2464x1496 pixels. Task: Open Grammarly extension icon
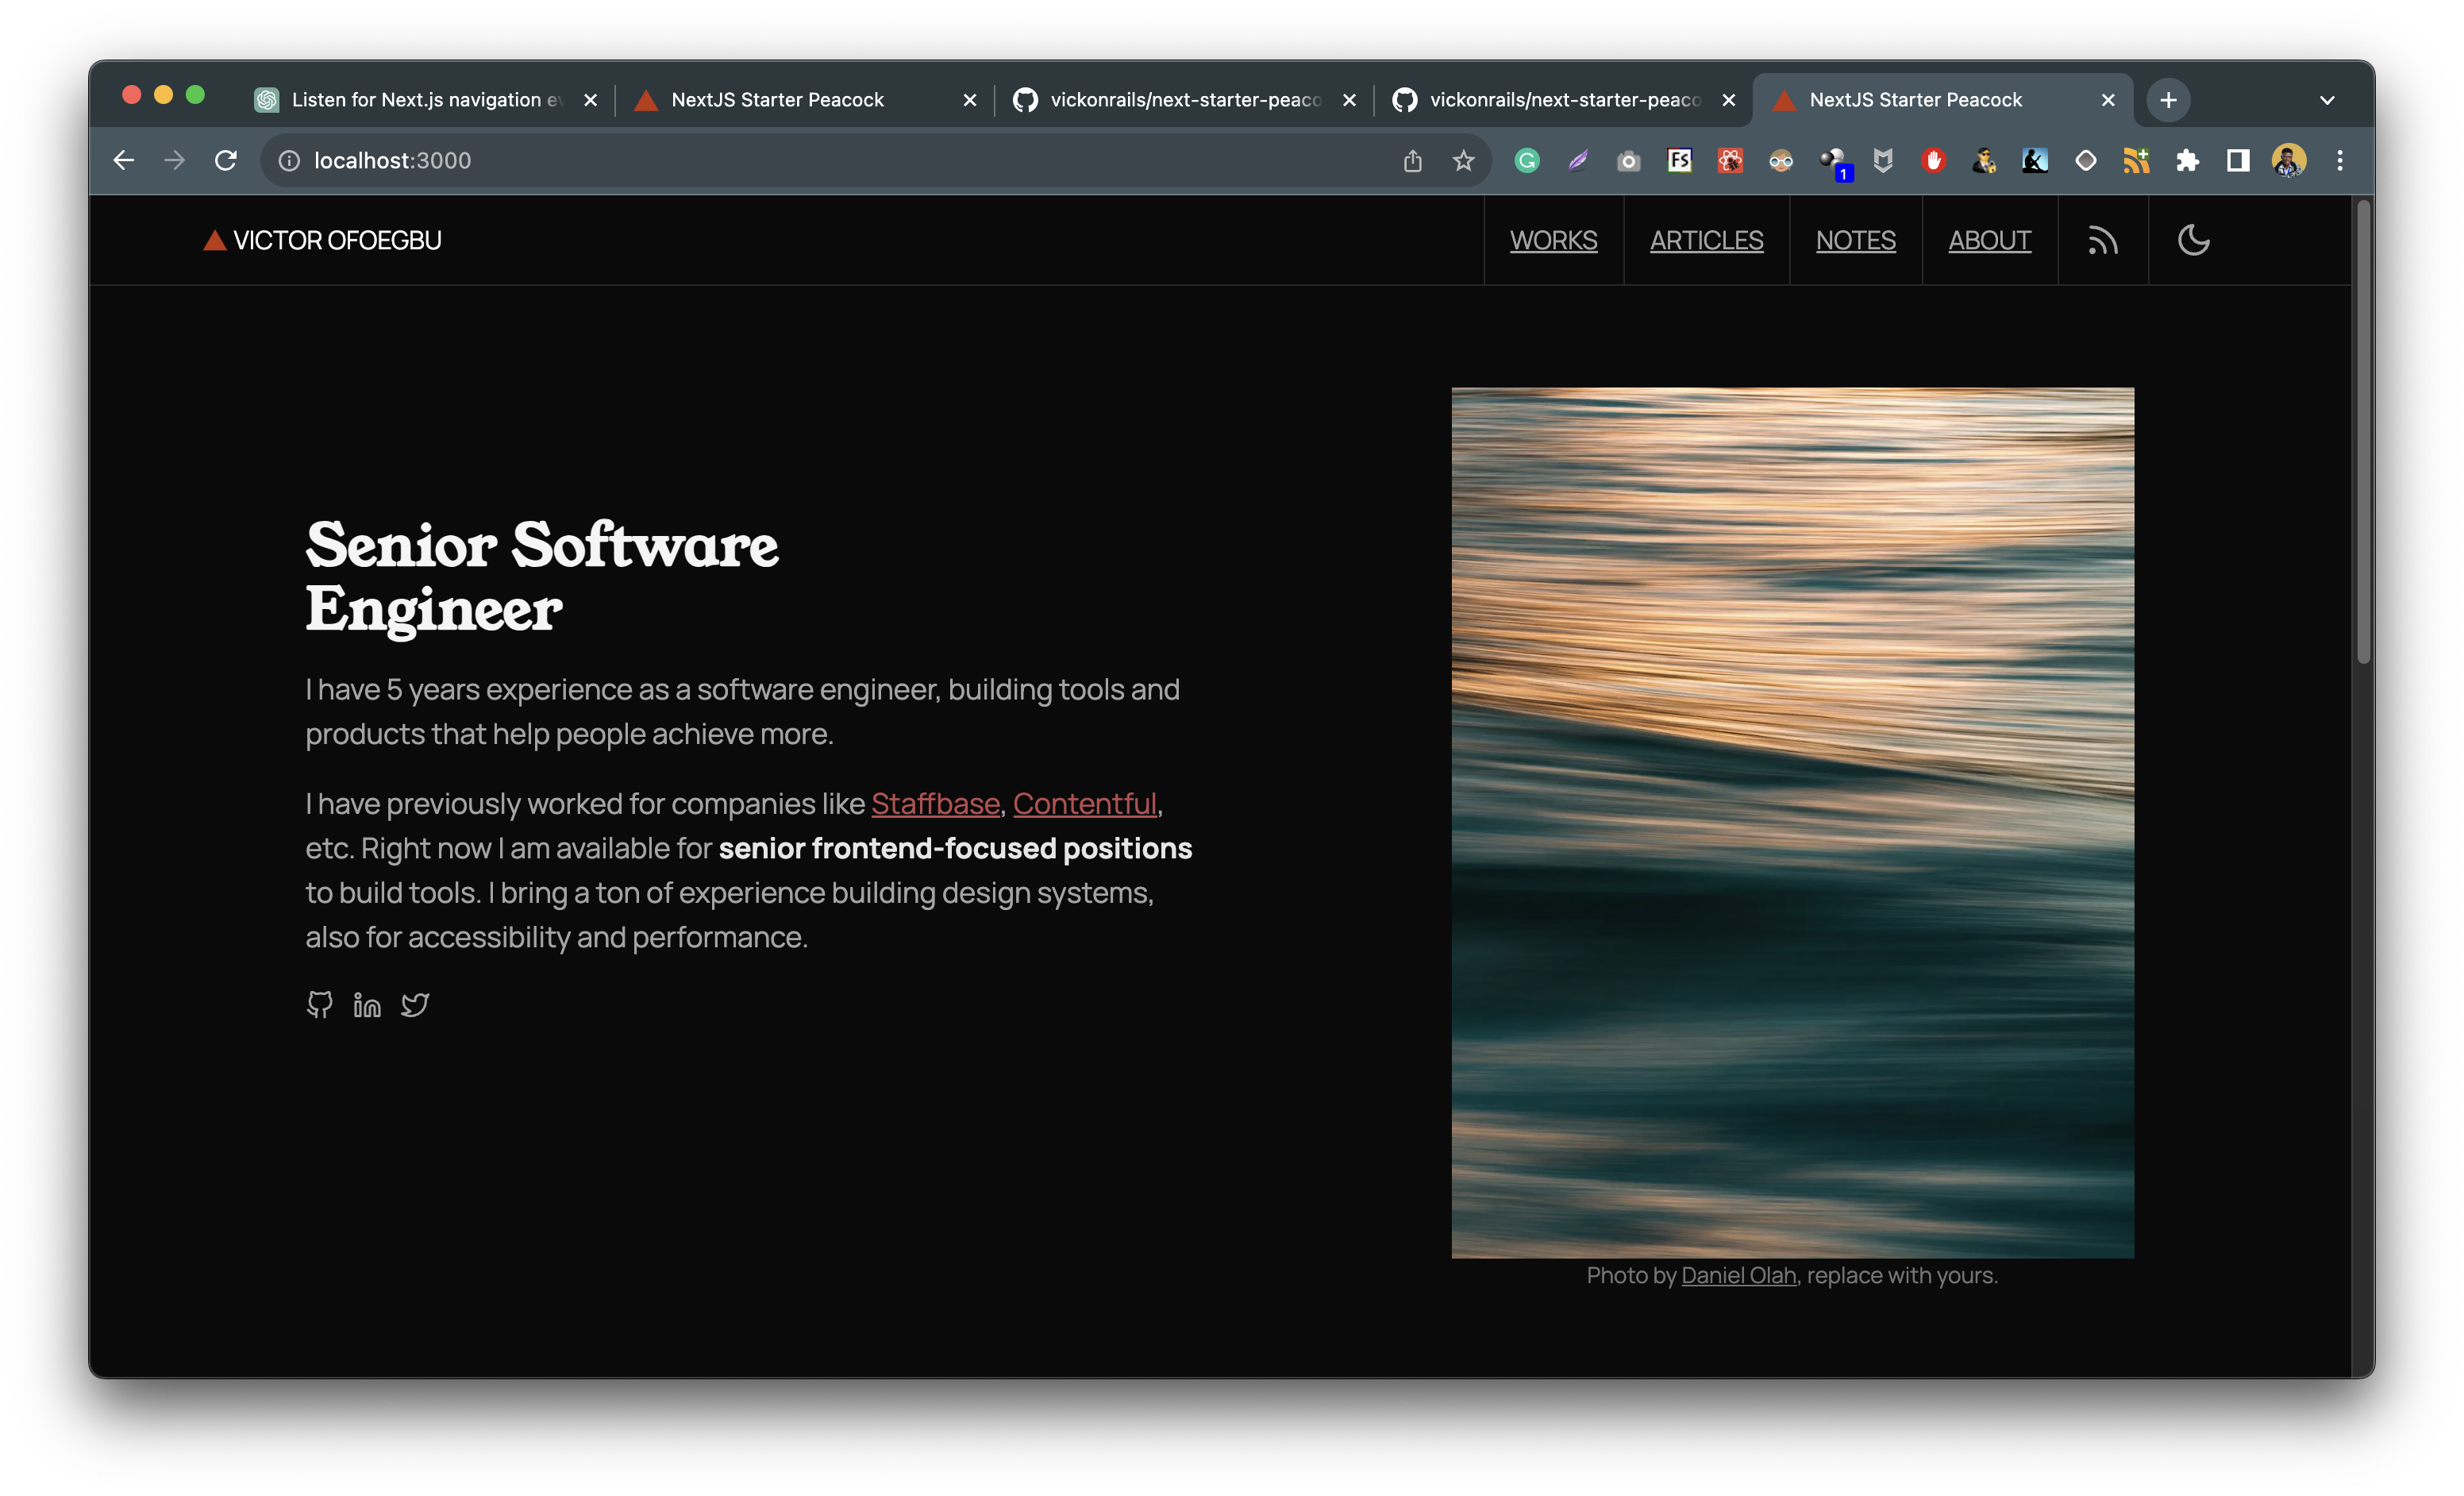tap(1527, 160)
